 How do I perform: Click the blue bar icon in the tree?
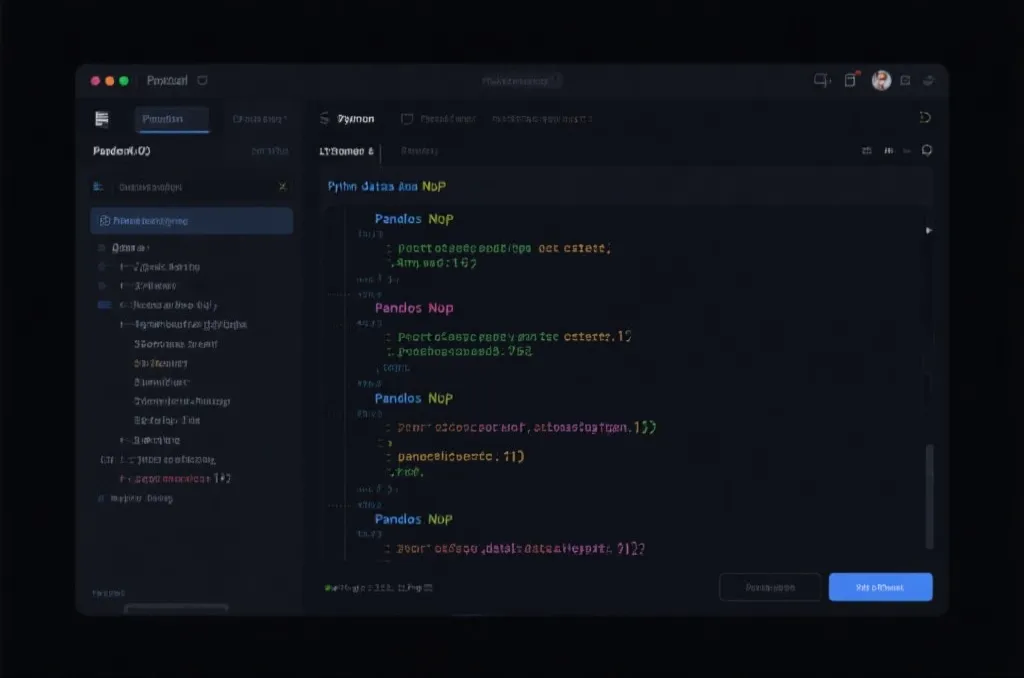coord(104,305)
